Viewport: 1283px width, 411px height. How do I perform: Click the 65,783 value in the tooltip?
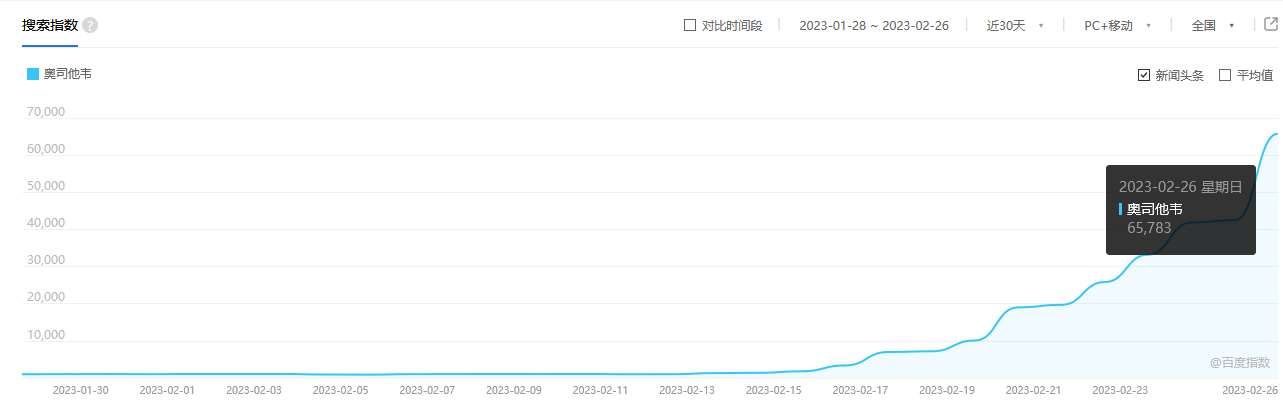(1149, 228)
